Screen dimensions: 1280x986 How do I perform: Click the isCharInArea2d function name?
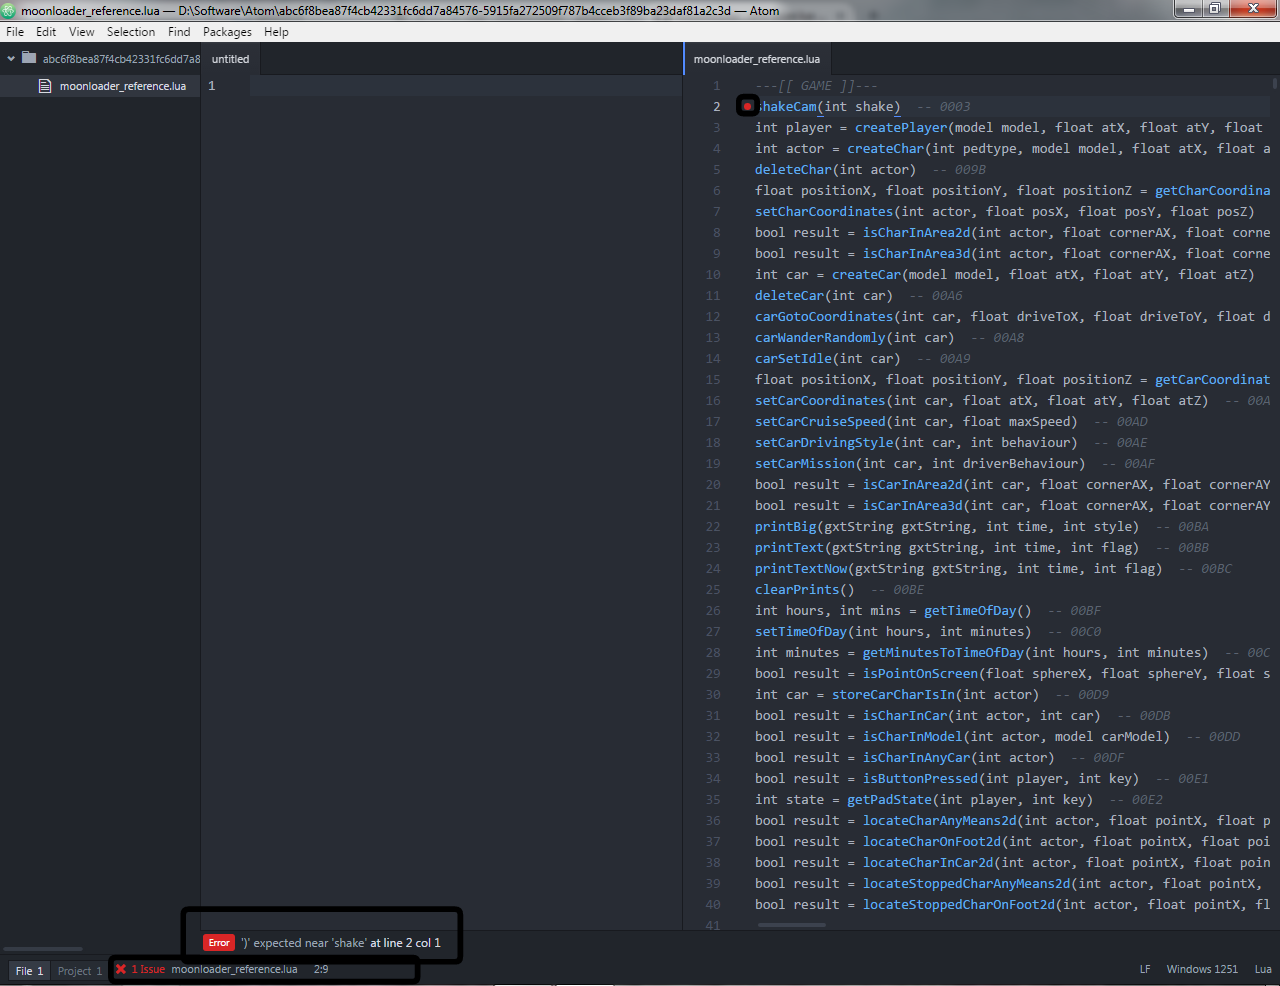[916, 233]
